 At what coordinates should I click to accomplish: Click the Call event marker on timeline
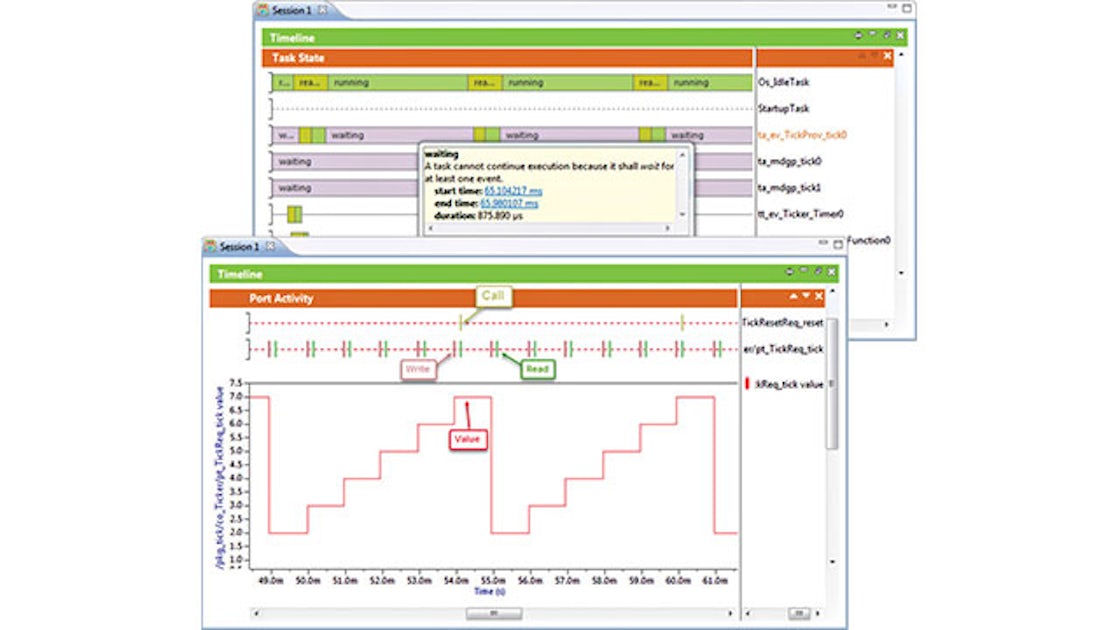coord(461,322)
